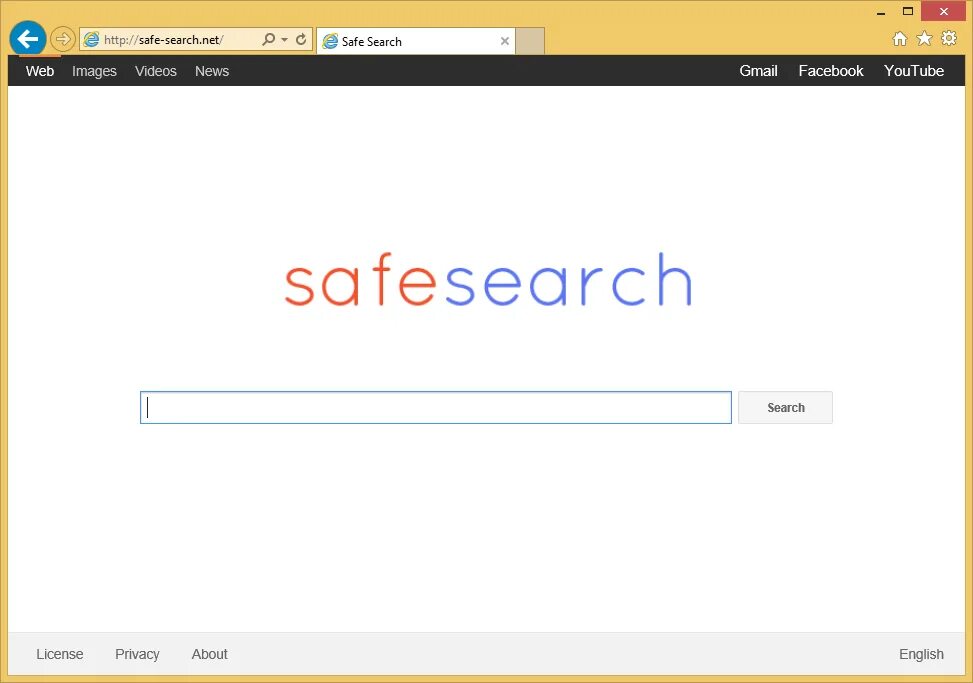Open the YouTube link
The image size is (973, 683).
[x=914, y=71]
